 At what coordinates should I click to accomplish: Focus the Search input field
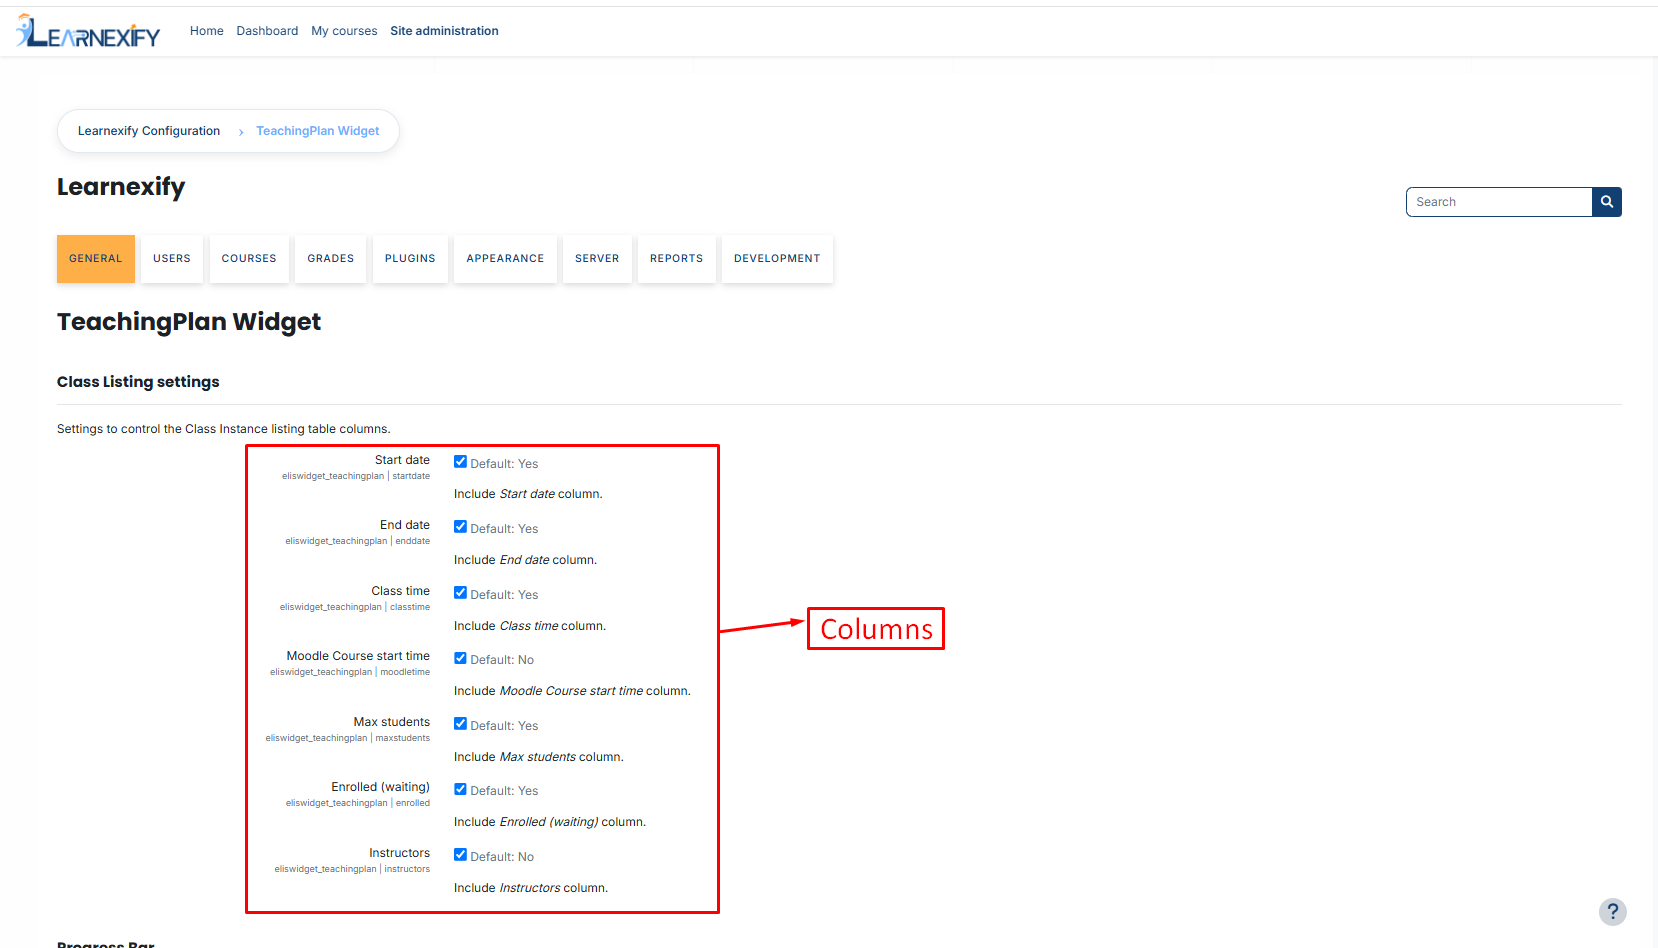coord(1499,202)
